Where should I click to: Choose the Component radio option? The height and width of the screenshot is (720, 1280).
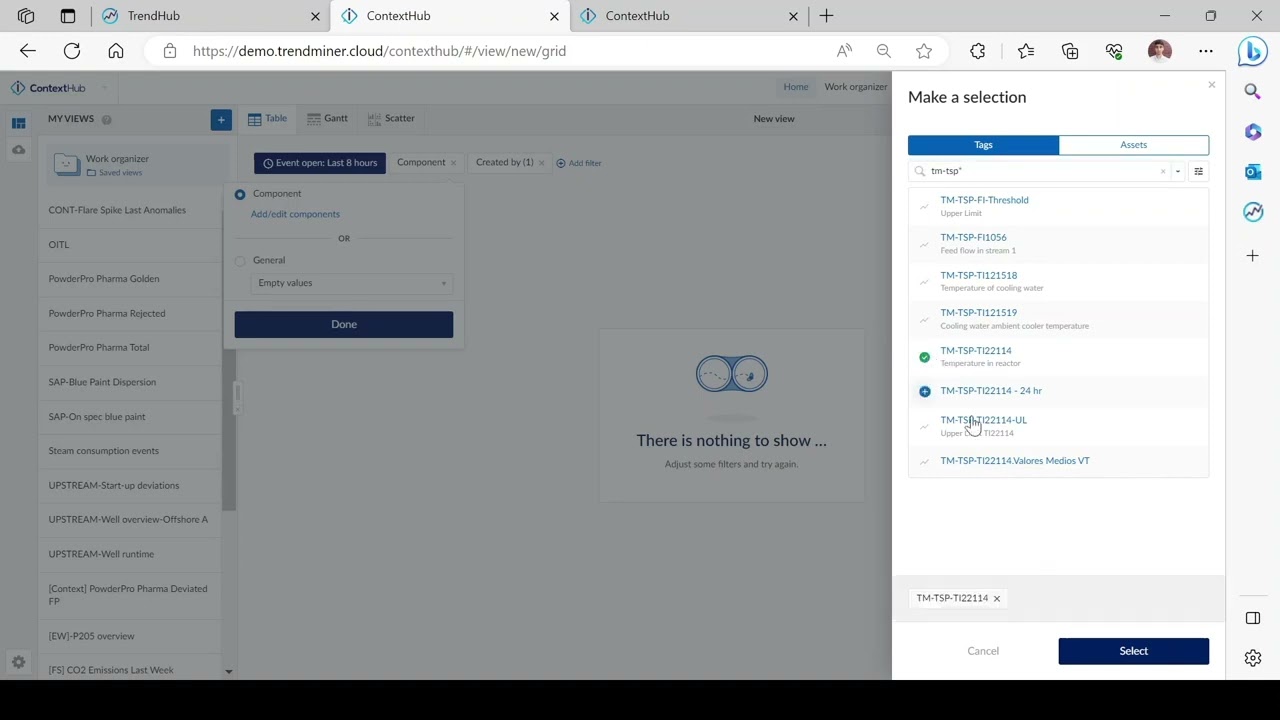[240, 194]
